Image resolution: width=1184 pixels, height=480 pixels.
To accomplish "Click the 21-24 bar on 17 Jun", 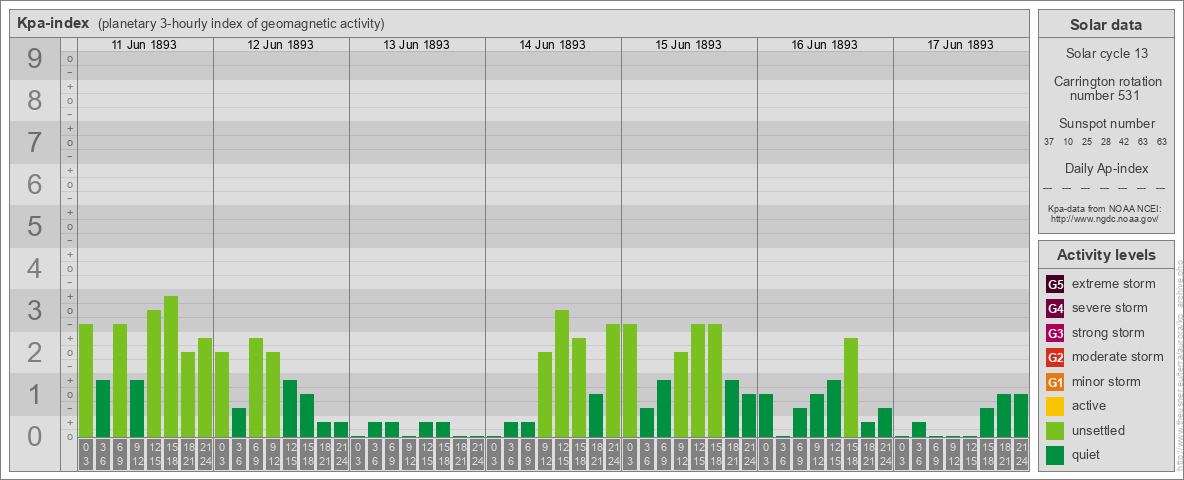I will pyautogui.click(x=1020, y=416).
